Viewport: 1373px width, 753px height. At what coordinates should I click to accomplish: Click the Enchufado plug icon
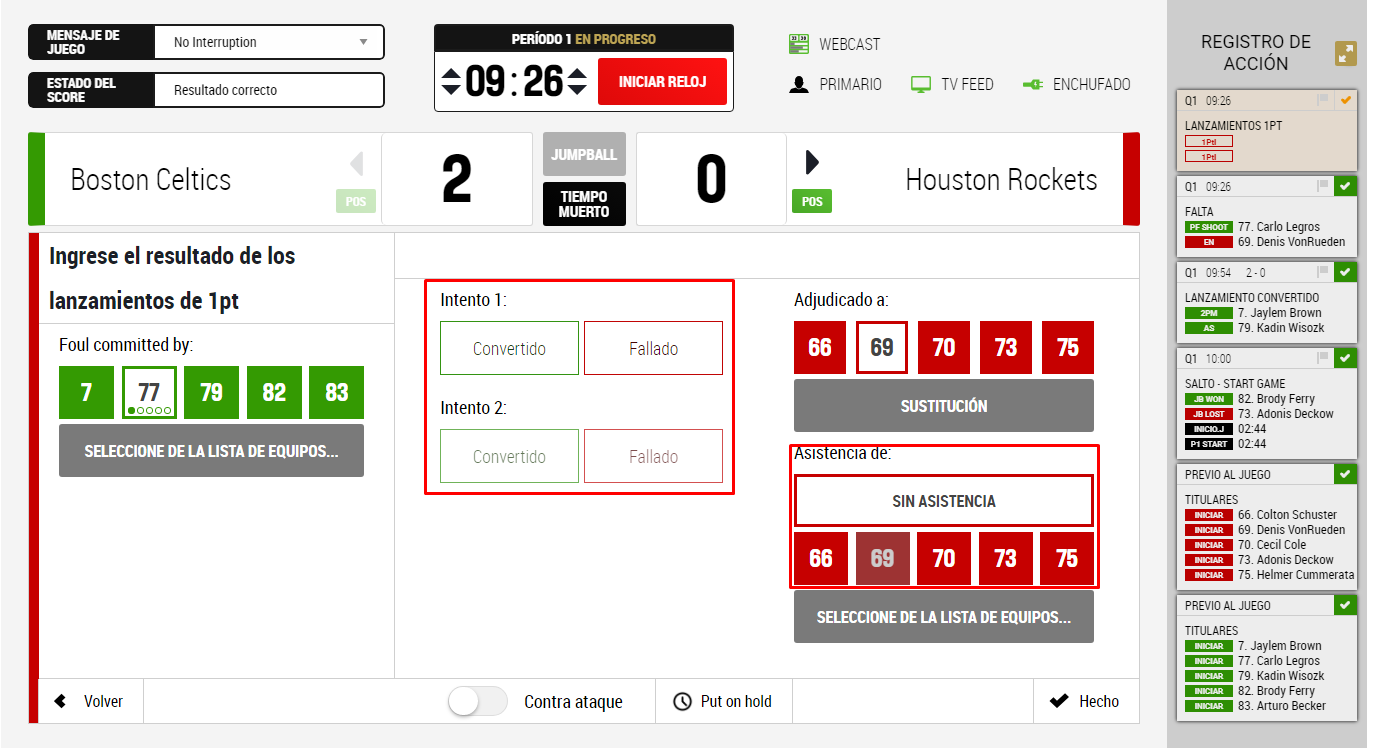(1033, 85)
